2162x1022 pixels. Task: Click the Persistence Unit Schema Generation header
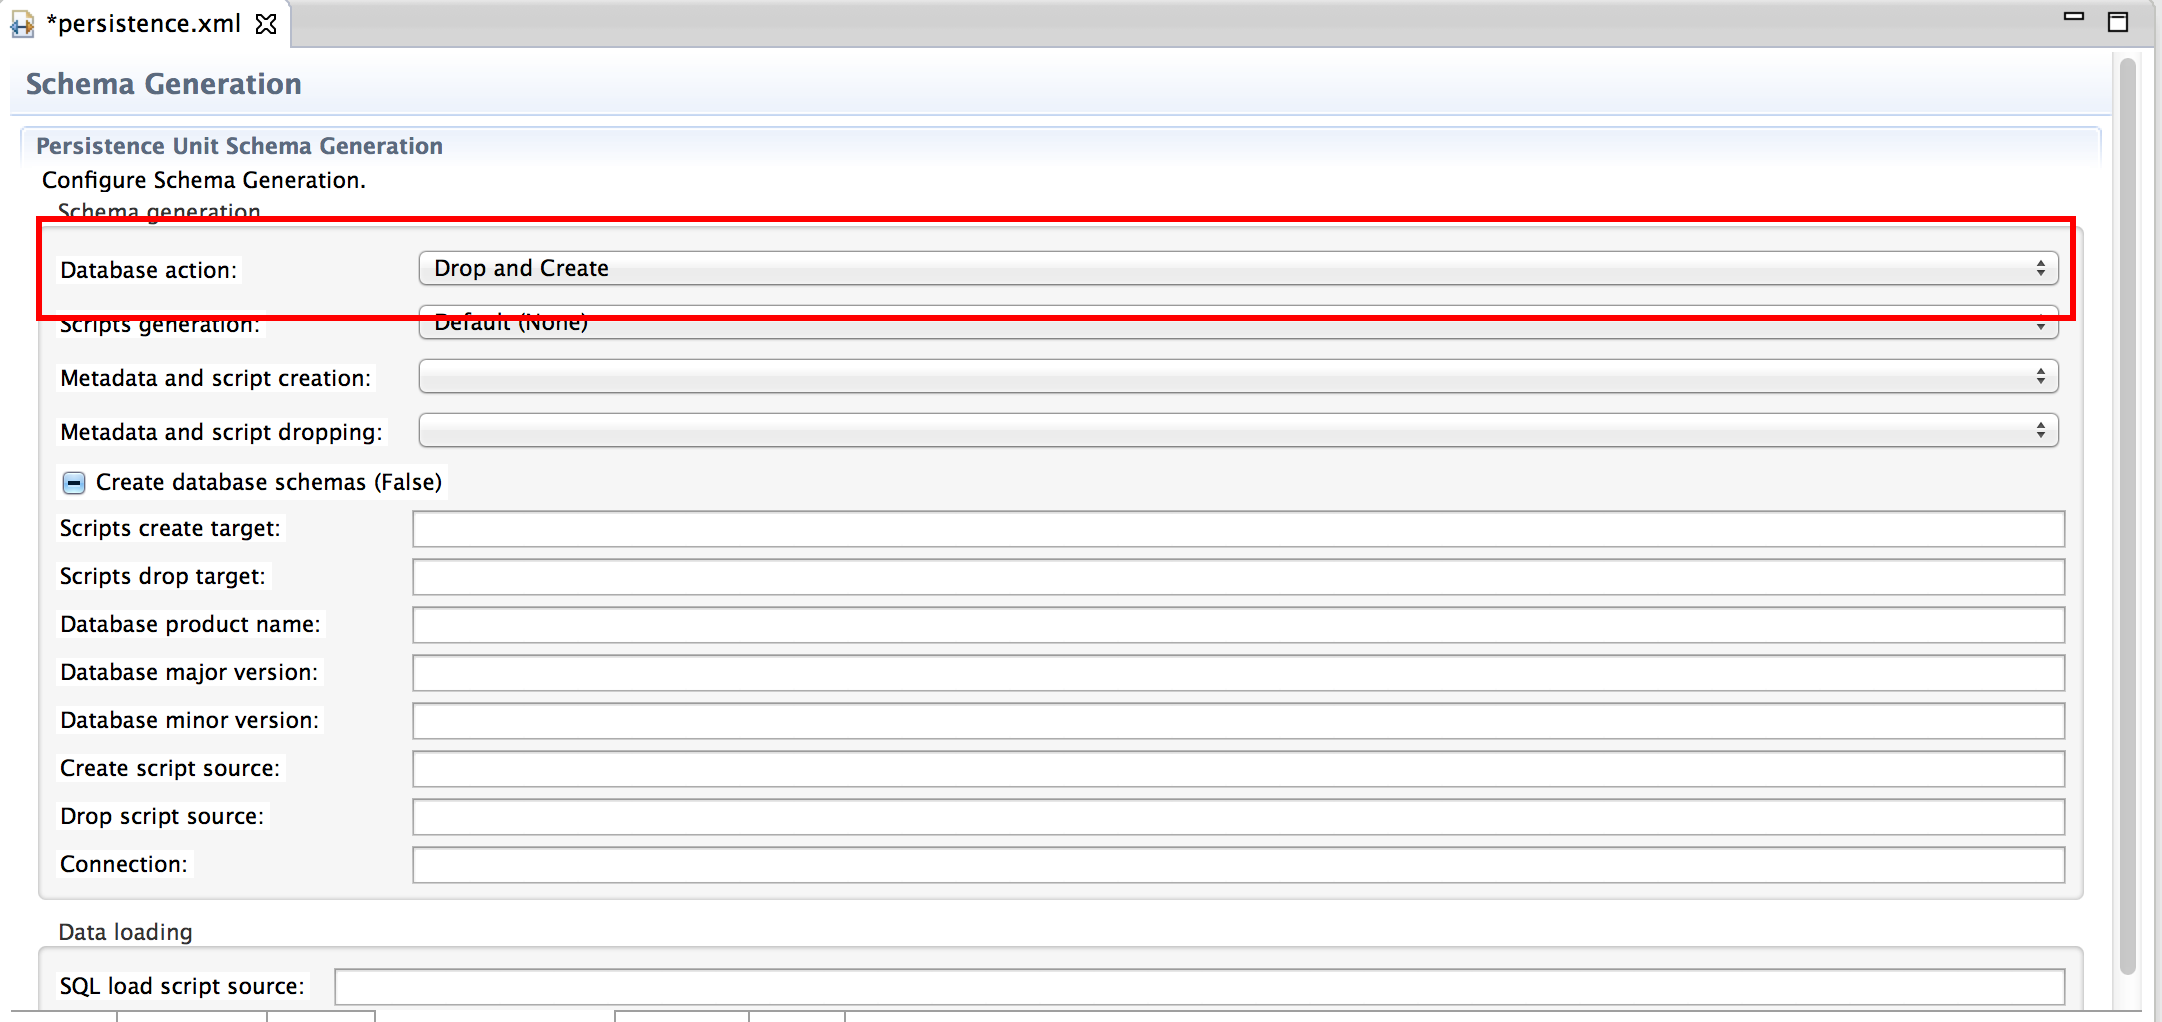click(240, 146)
